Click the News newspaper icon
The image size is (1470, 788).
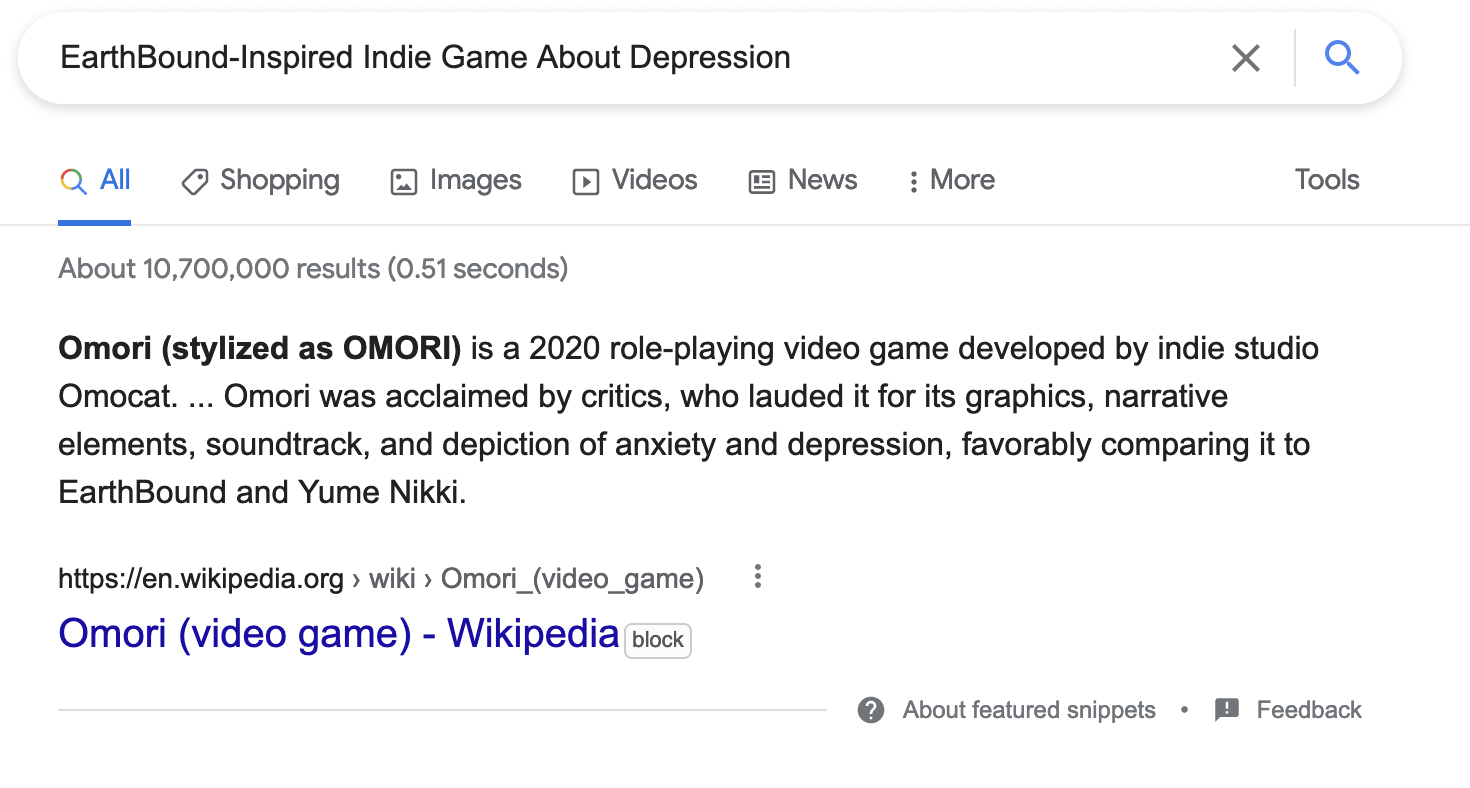pyautogui.click(x=761, y=181)
